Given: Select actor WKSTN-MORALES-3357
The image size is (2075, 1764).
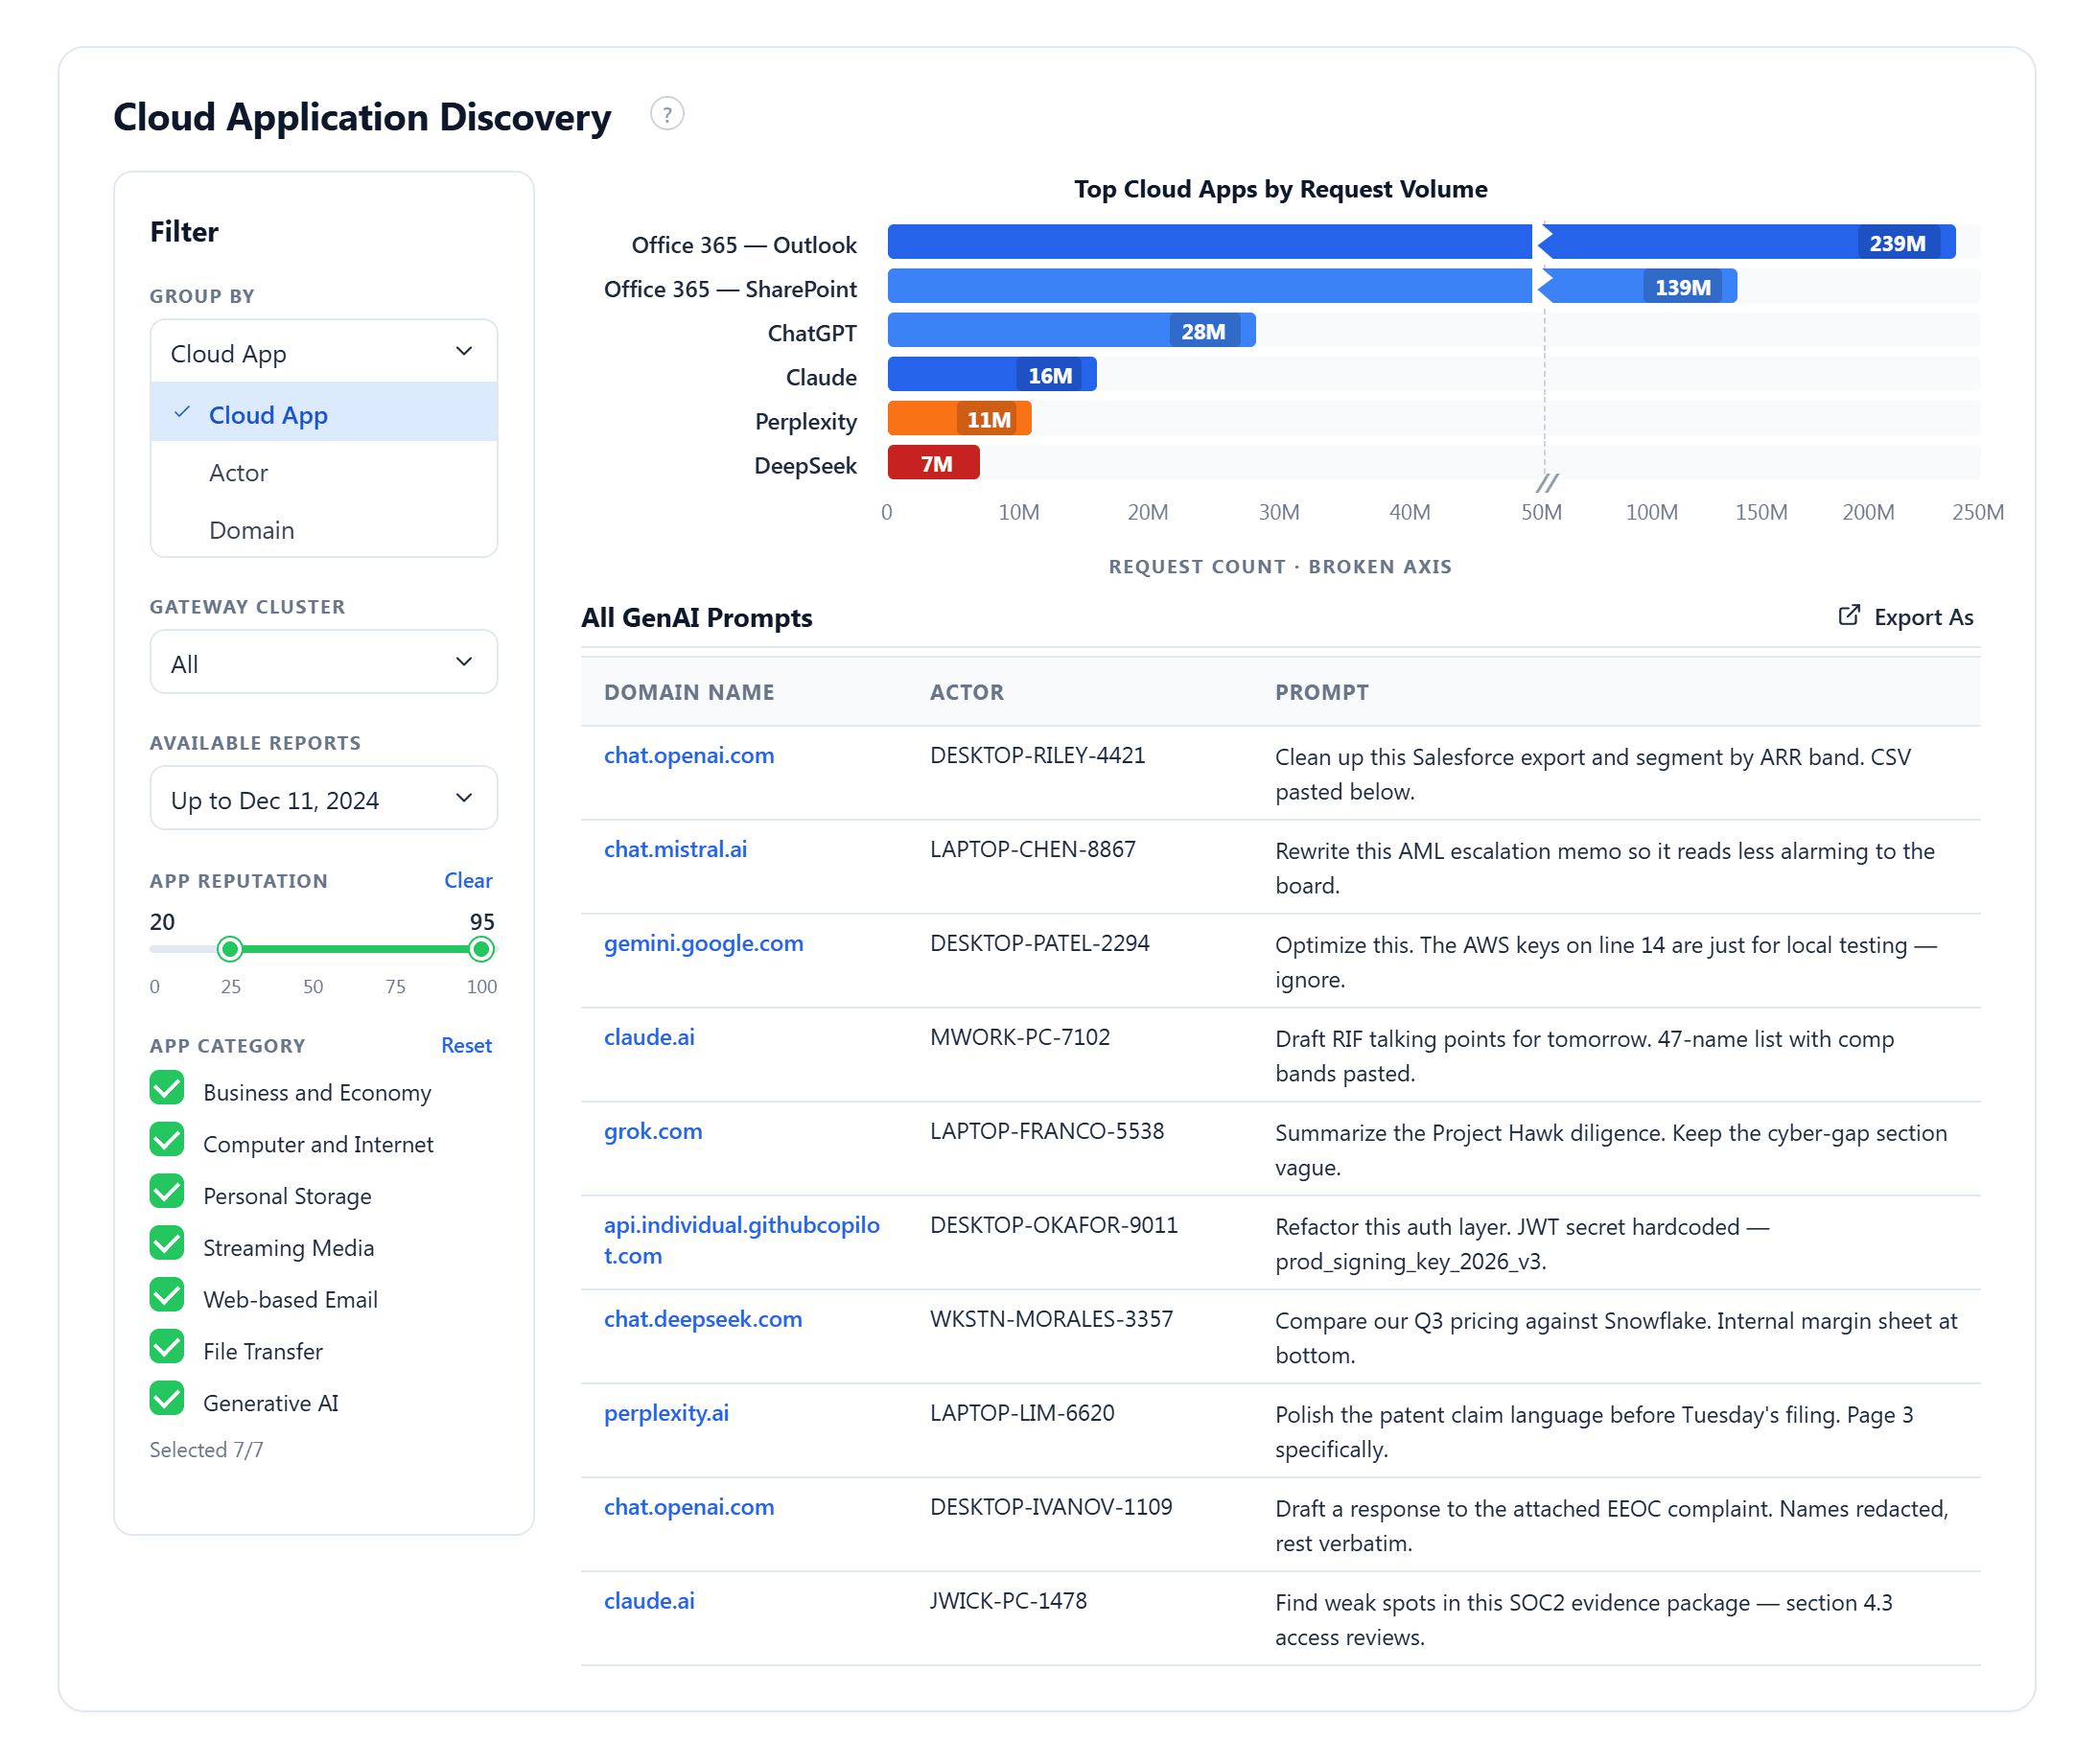Looking at the screenshot, I should [1051, 1319].
